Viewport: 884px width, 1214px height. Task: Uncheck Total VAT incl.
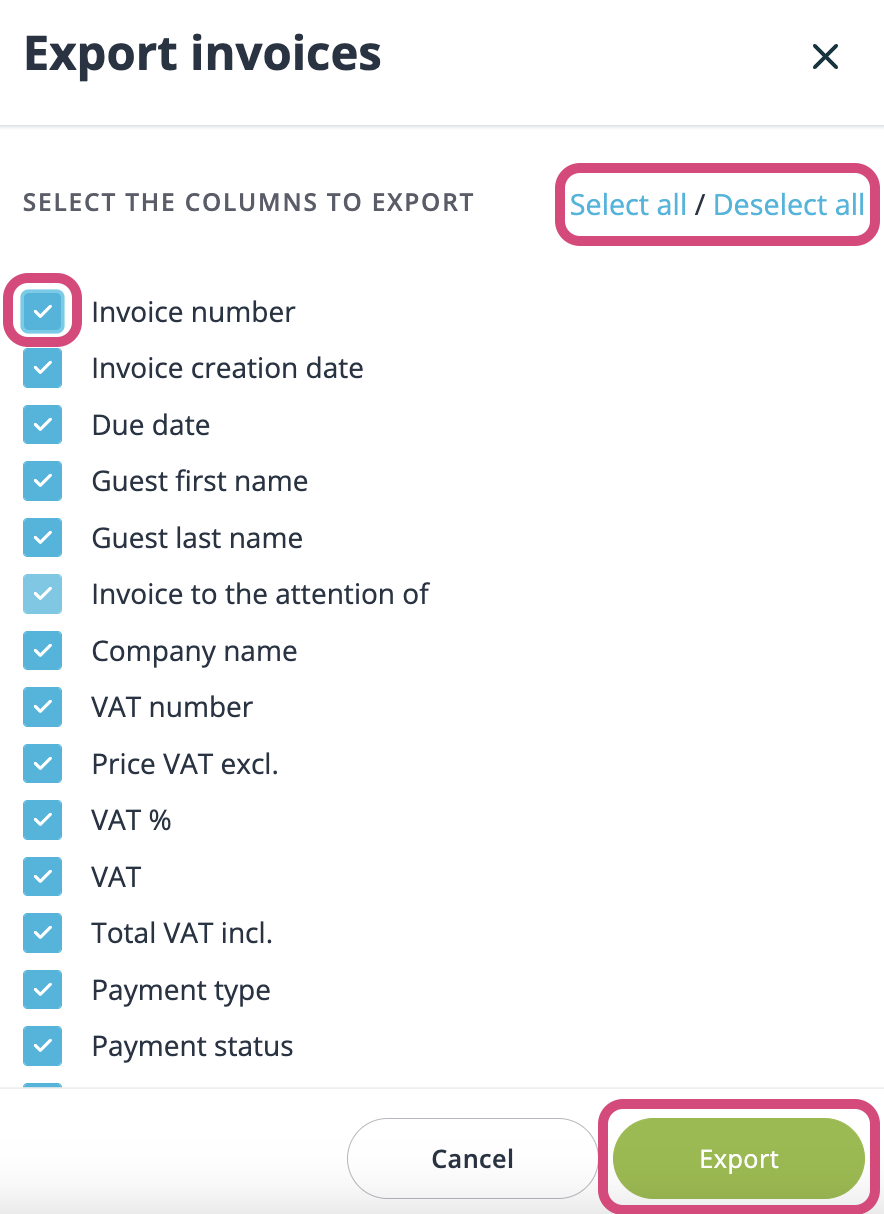click(x=42, y=933)
